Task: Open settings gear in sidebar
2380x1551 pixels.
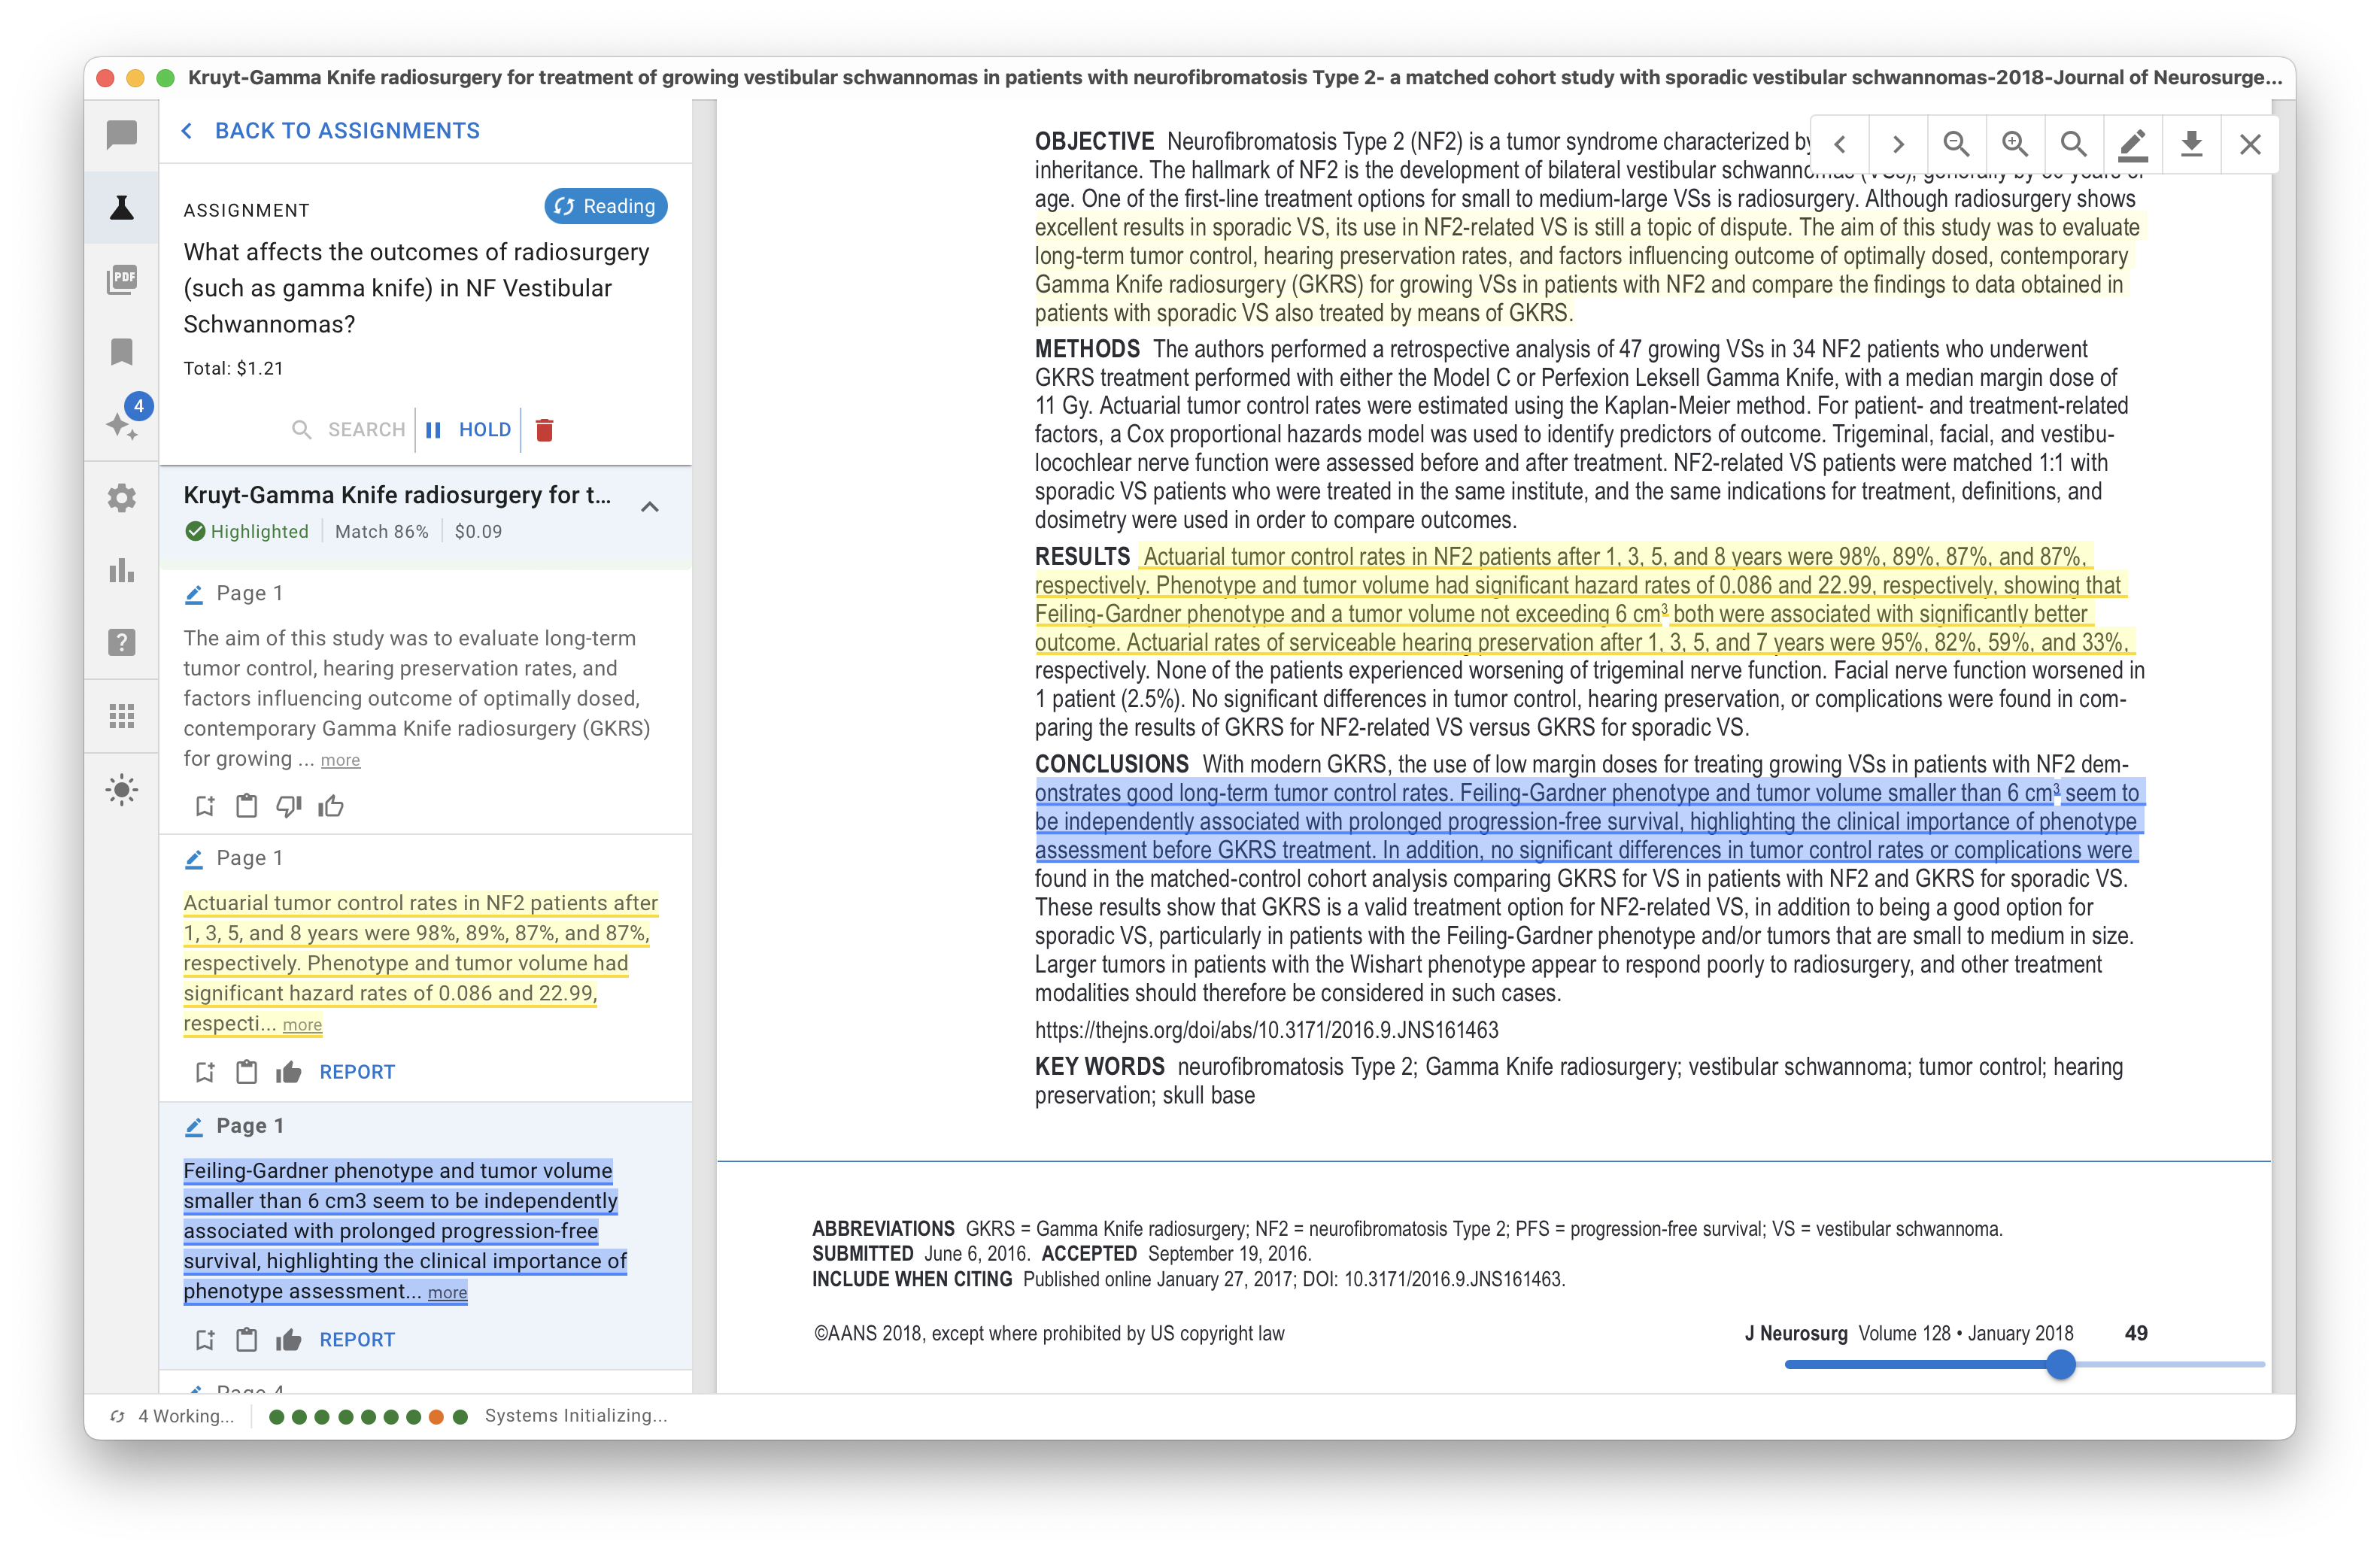Action: (x=121, y=497)
